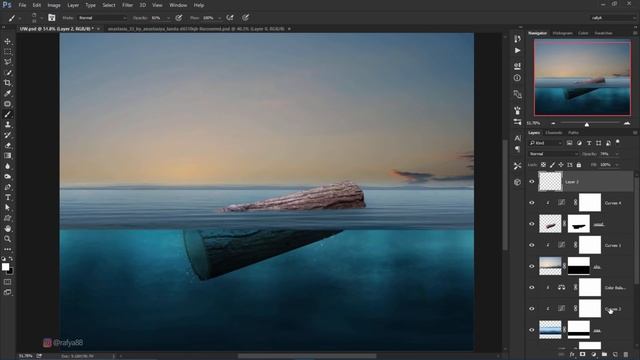This screenshot has width=640, height=360.
Task: Select the Clone Stamp tool
Action: coord(7,124)
